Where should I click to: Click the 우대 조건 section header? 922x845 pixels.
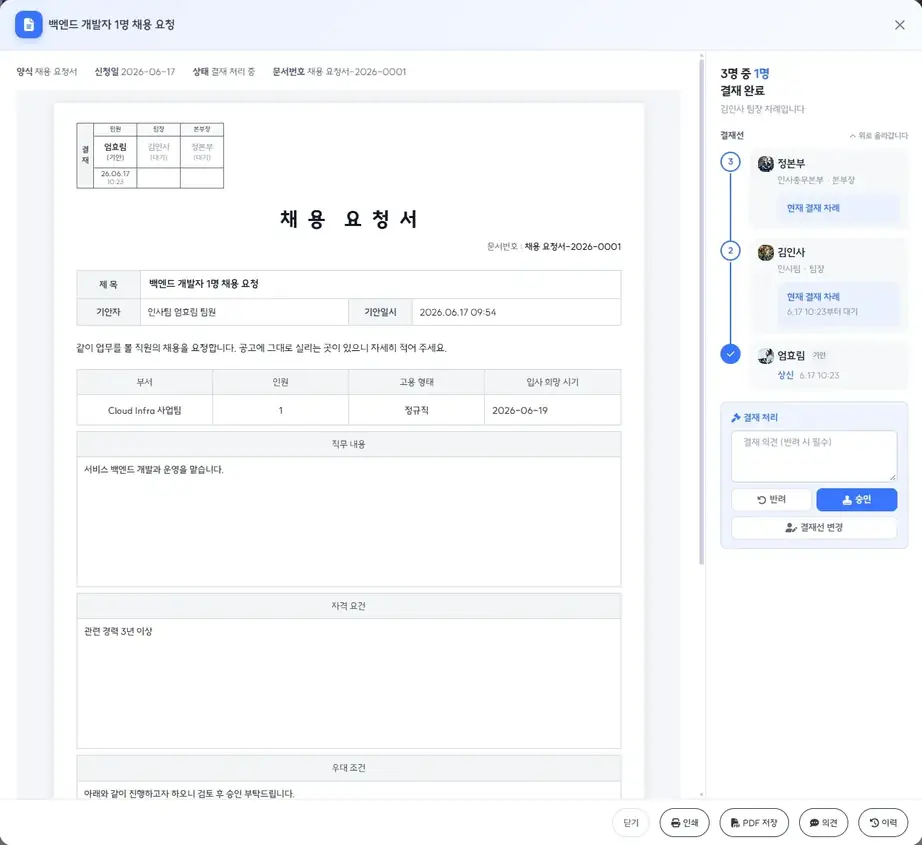pos(349,768)
